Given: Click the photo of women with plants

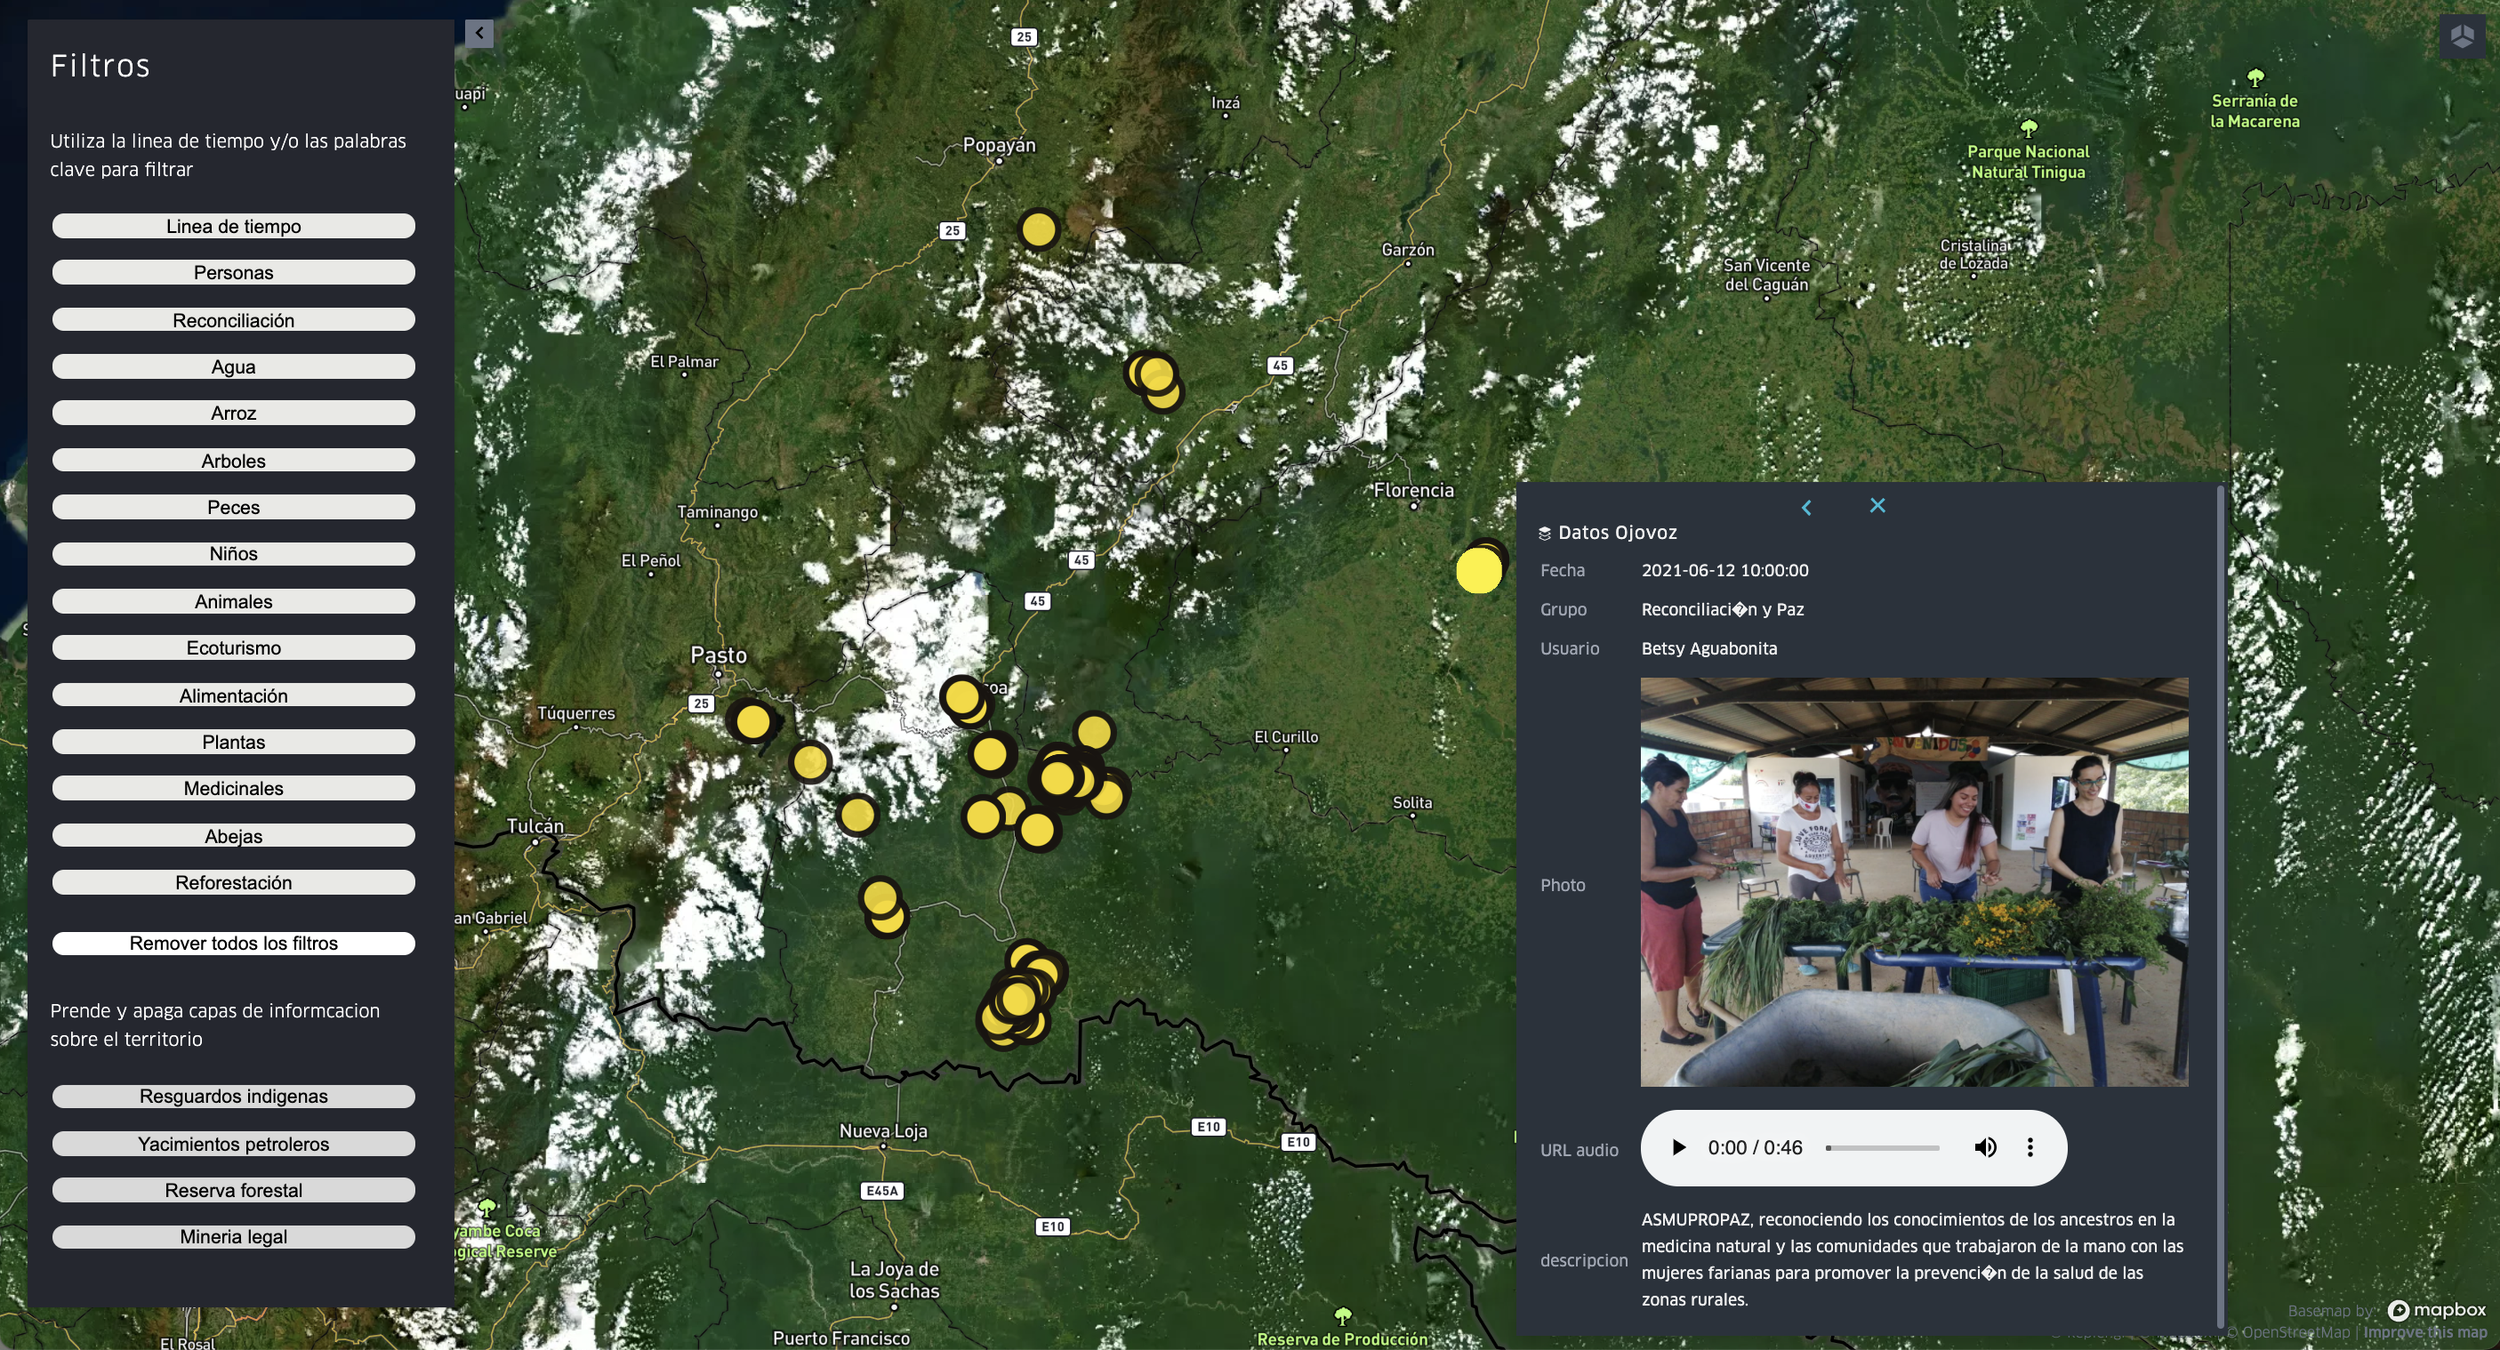Looking at the screenshot, I should pyautogui.click(x=1913, y=882).
